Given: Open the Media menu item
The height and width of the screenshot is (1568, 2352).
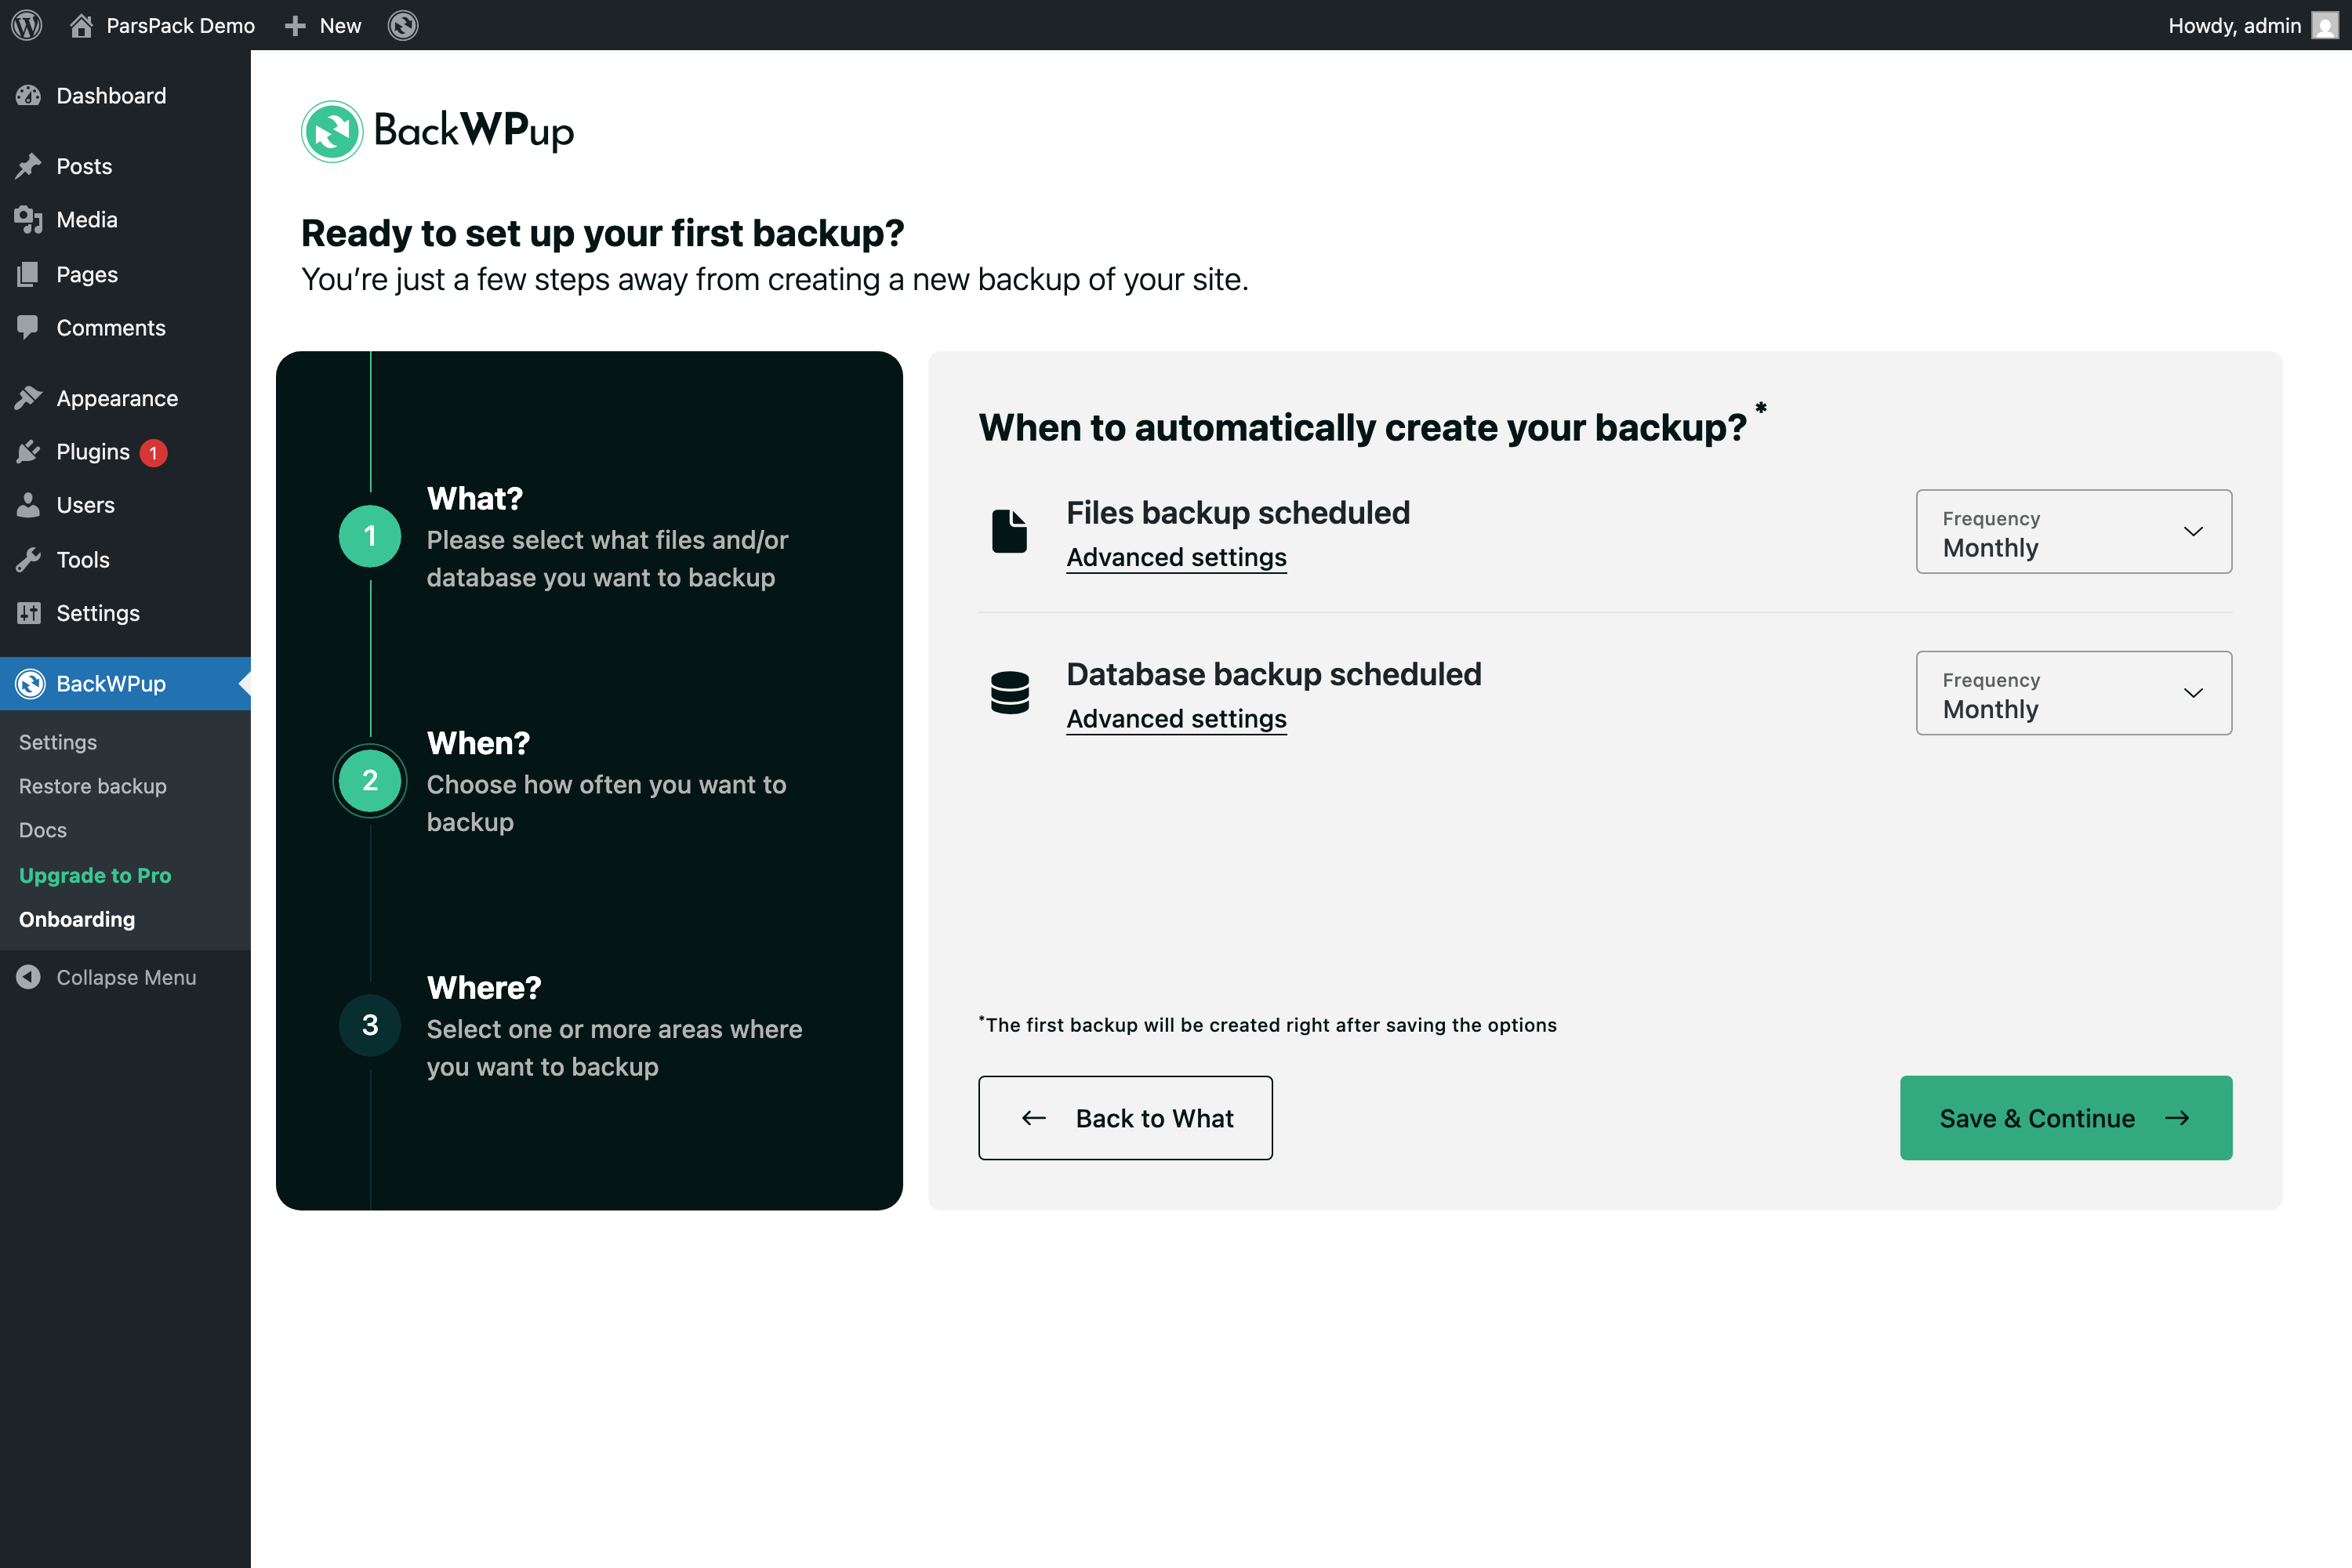Looking at the screenshot, I should [x=87, y=220].
